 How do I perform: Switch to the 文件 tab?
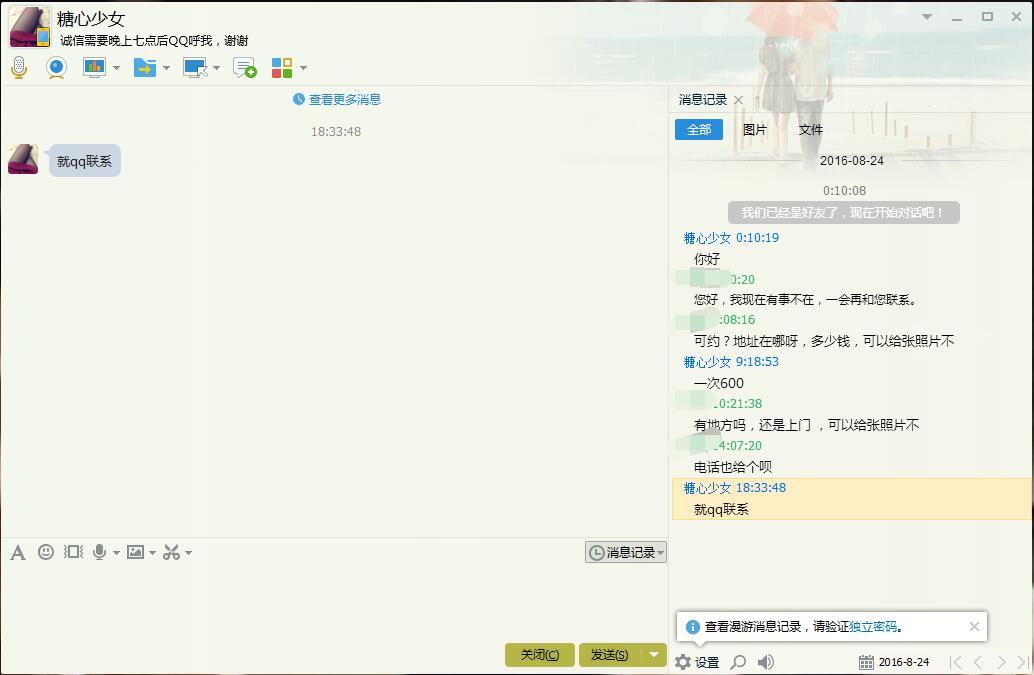pyautogui.click(x=810, y=130)
